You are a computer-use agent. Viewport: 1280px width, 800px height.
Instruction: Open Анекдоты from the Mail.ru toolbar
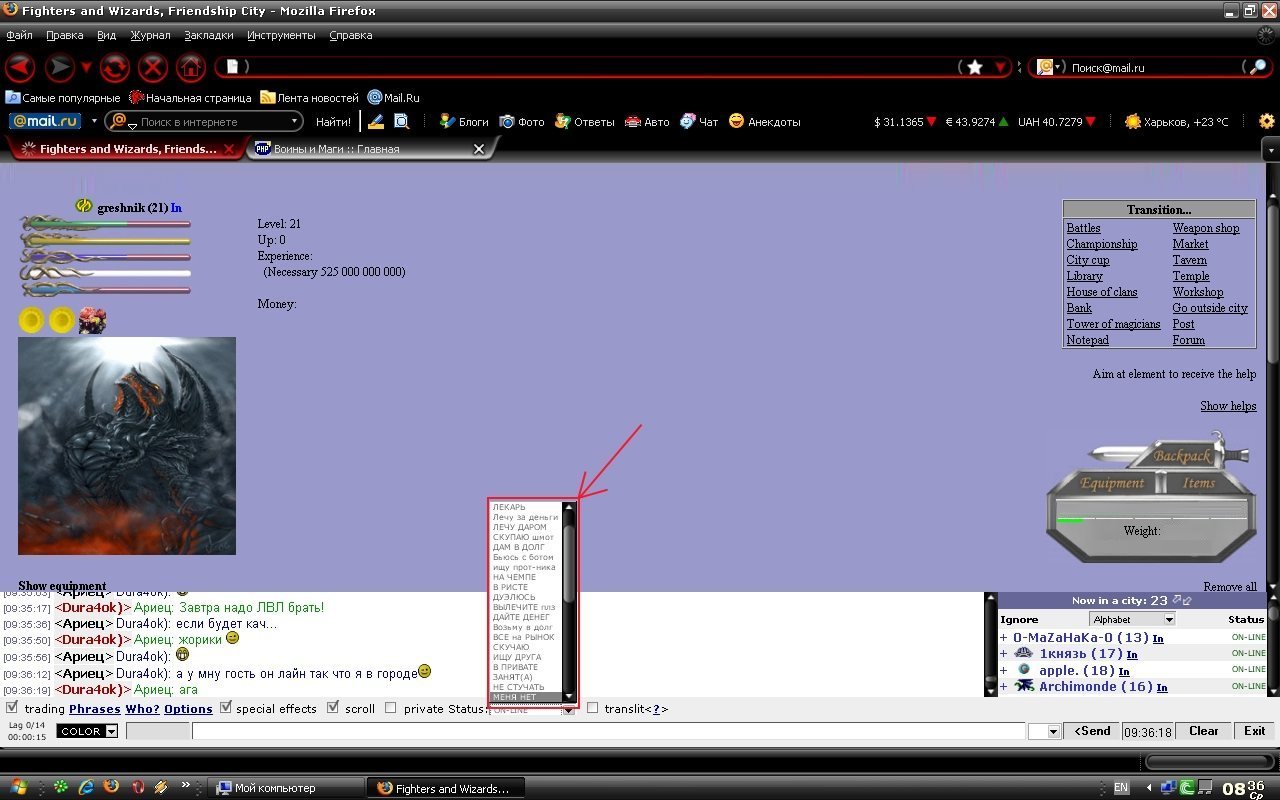(765, 122)
